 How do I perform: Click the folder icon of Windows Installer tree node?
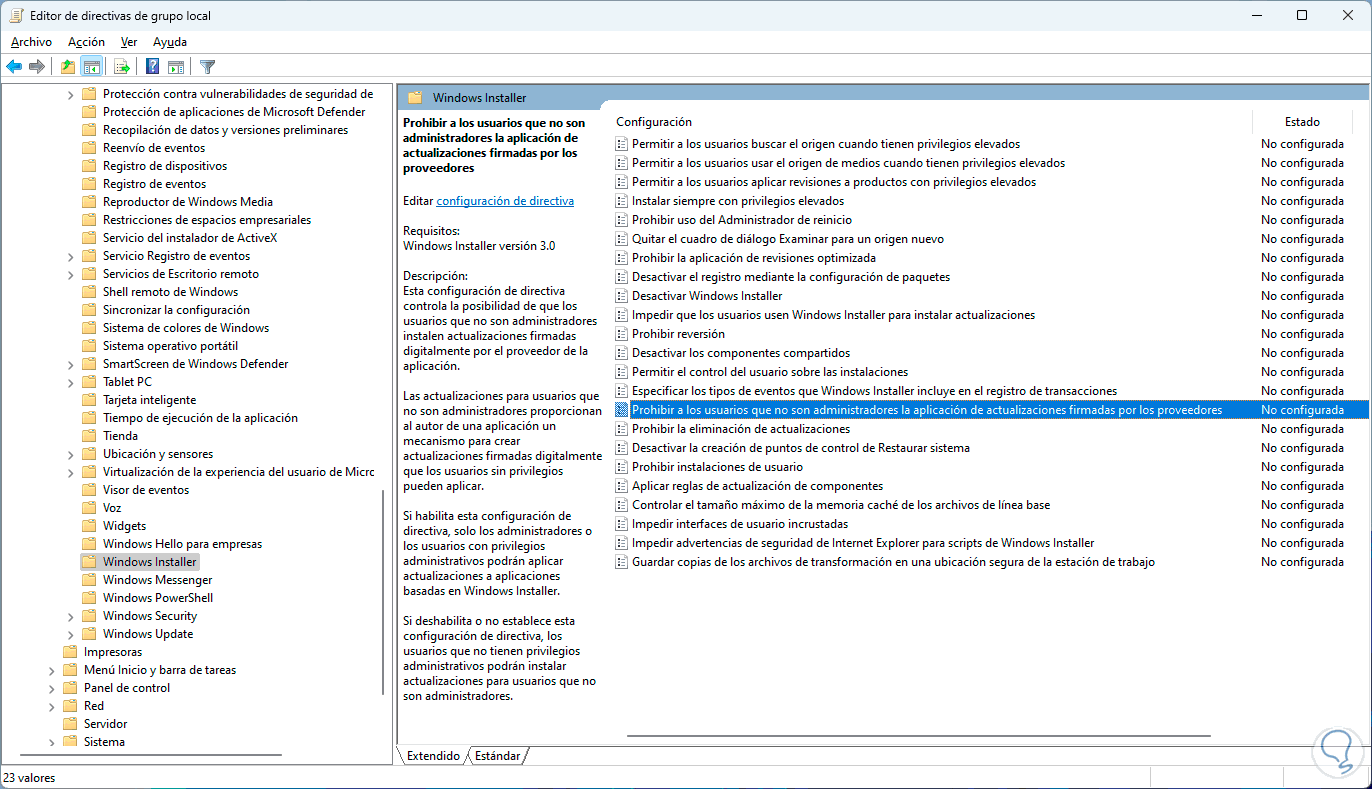89,562
